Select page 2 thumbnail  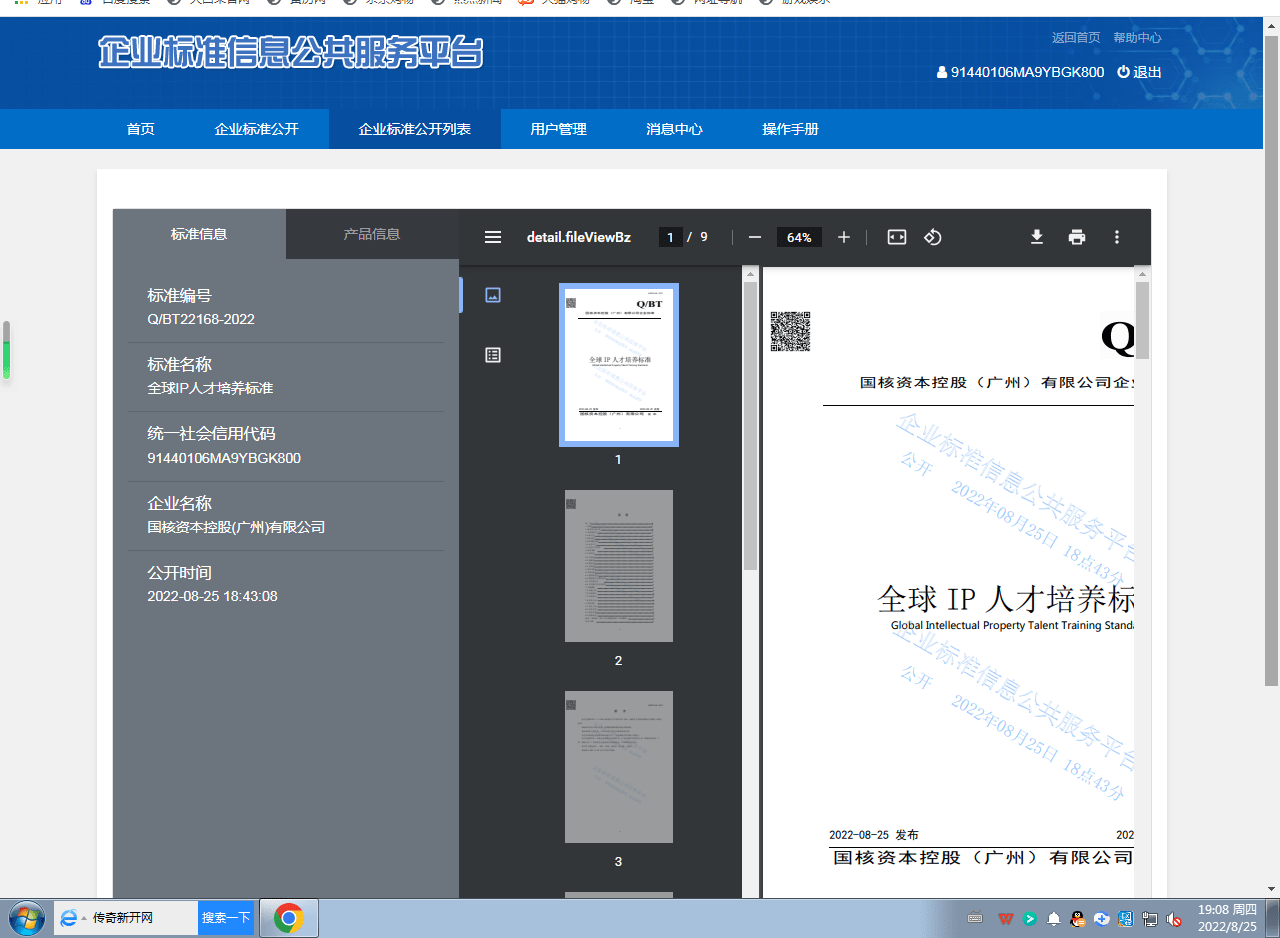619,566
